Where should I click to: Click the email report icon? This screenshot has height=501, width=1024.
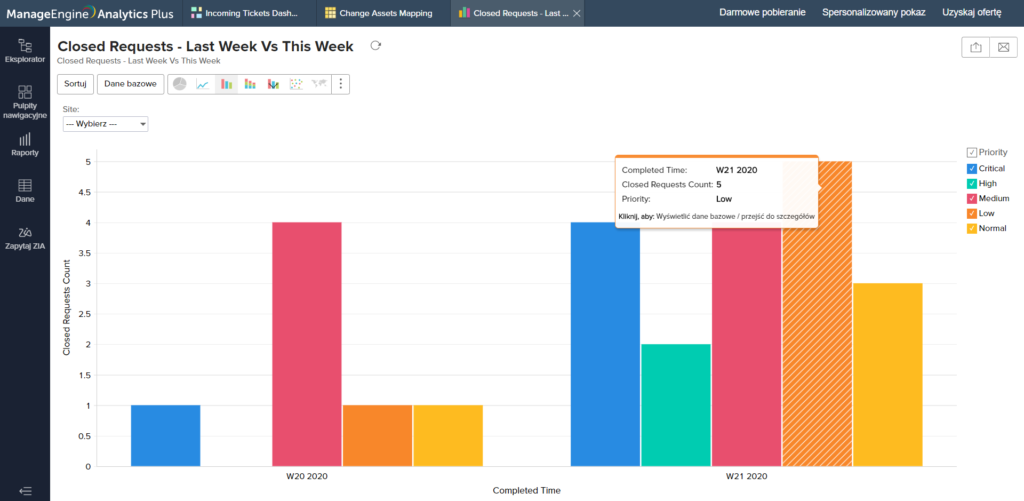pos(1003,48)
